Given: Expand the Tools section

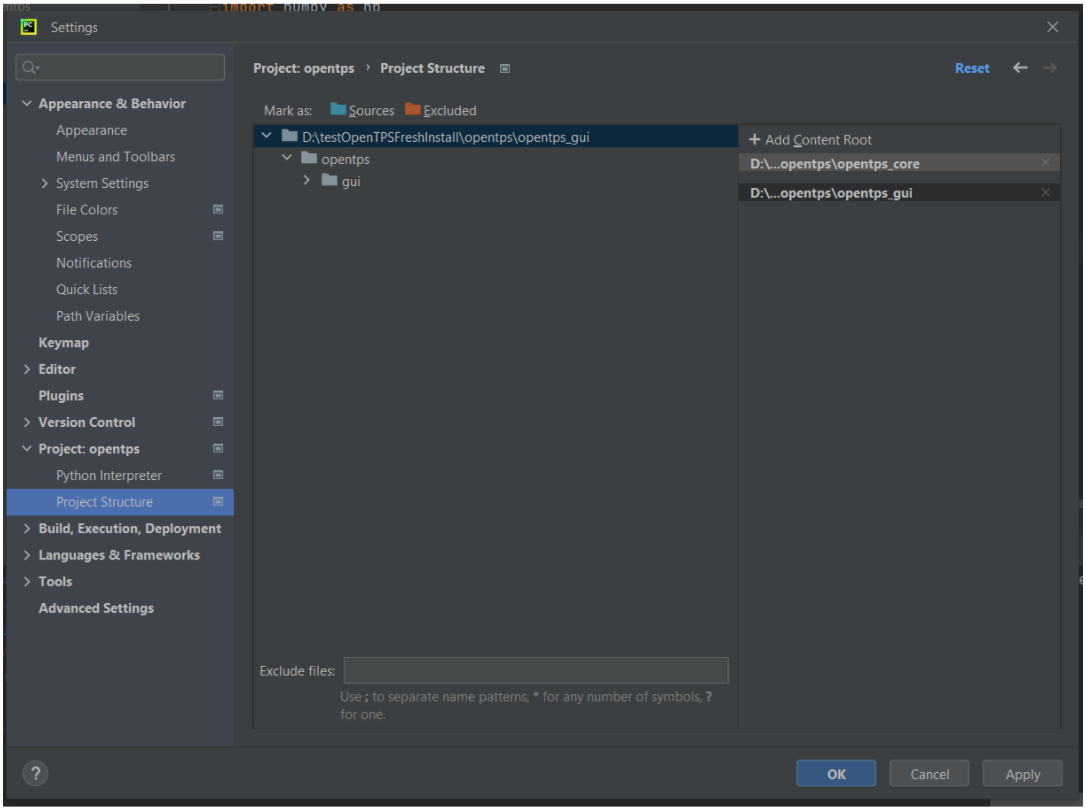Looking at the screenshot, I should point(27,582).
